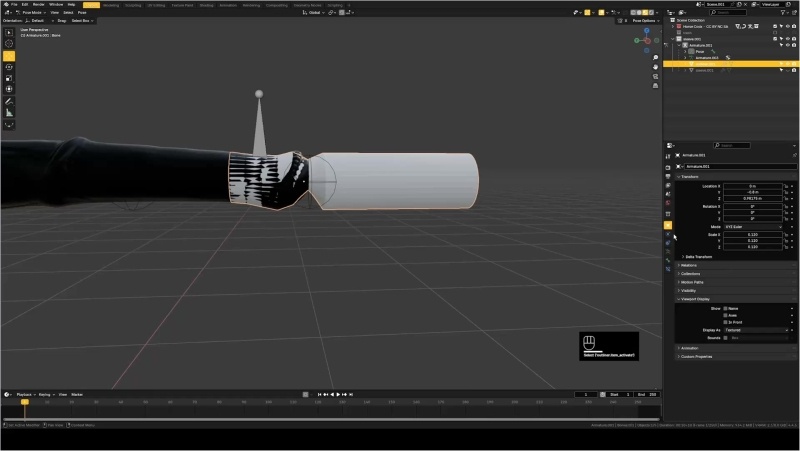Click the Select Box tool icon
This screenshot has height=451, width=800.
[9, 33]
